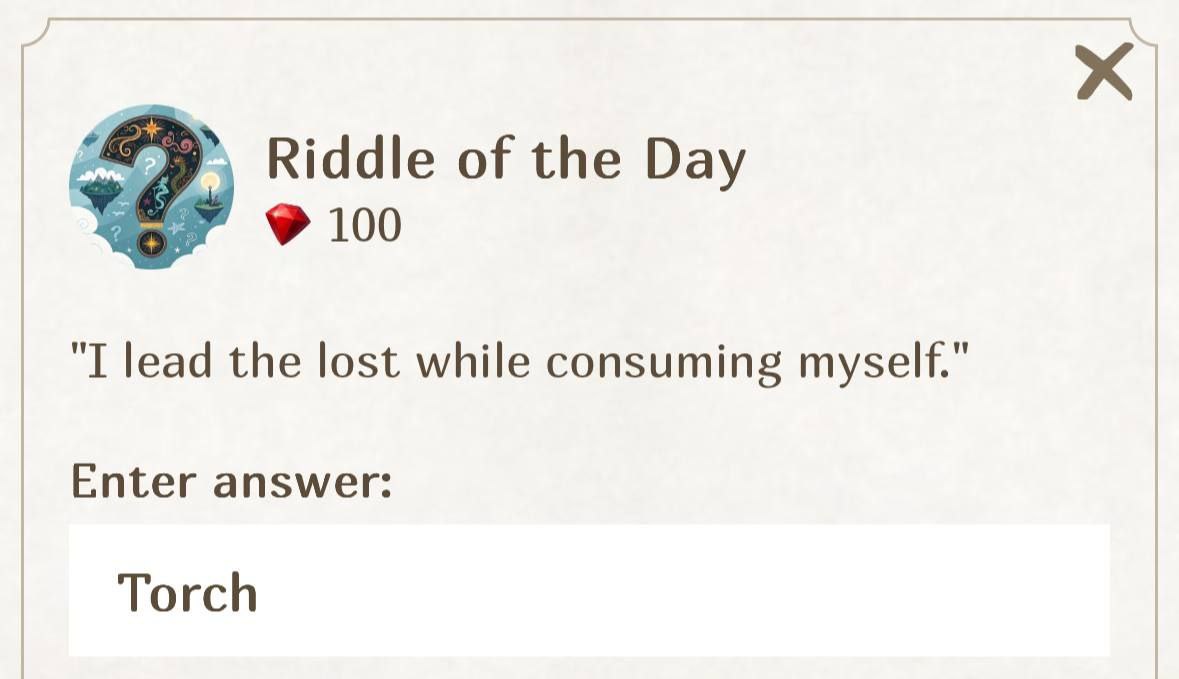
Task: Place cursor in empty space after "Torch"
Action: coord(700,590)
